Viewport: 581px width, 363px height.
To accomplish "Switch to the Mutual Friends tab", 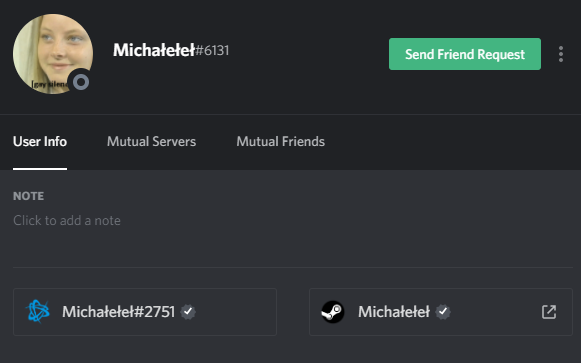I will pyautogui.click(x=280, y=141).
